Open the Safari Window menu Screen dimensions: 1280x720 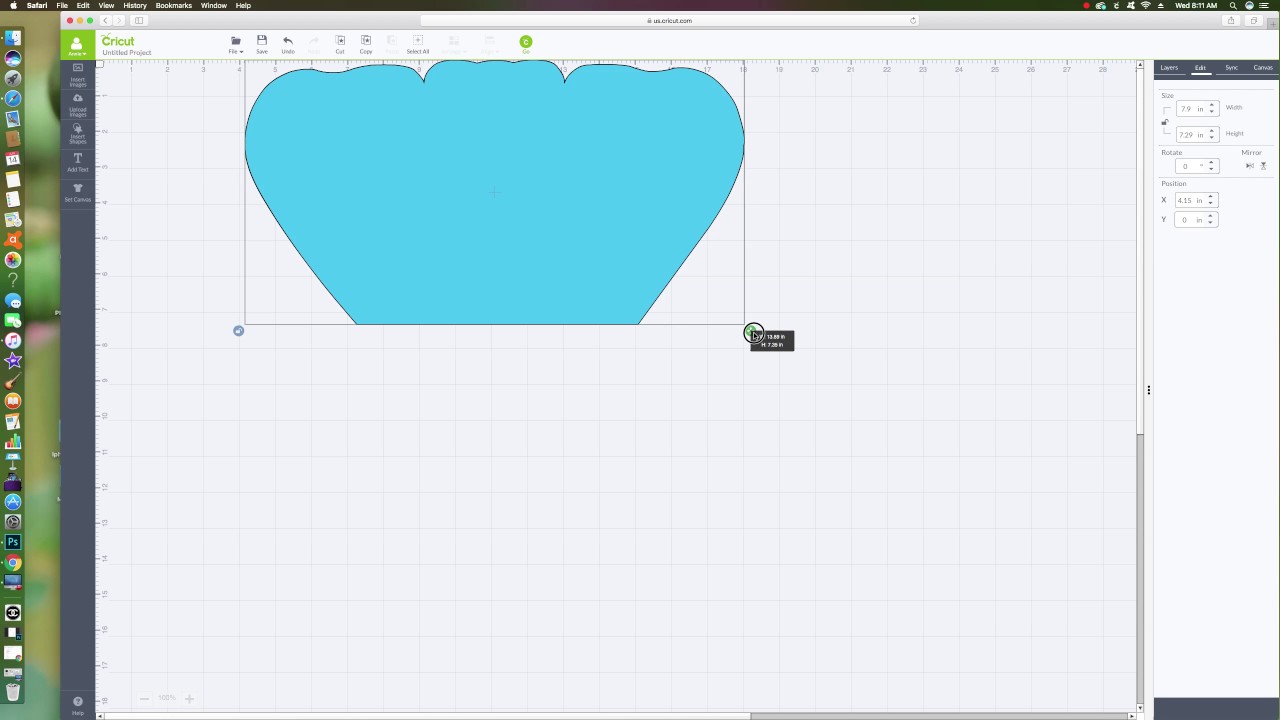tap(213, 5)
